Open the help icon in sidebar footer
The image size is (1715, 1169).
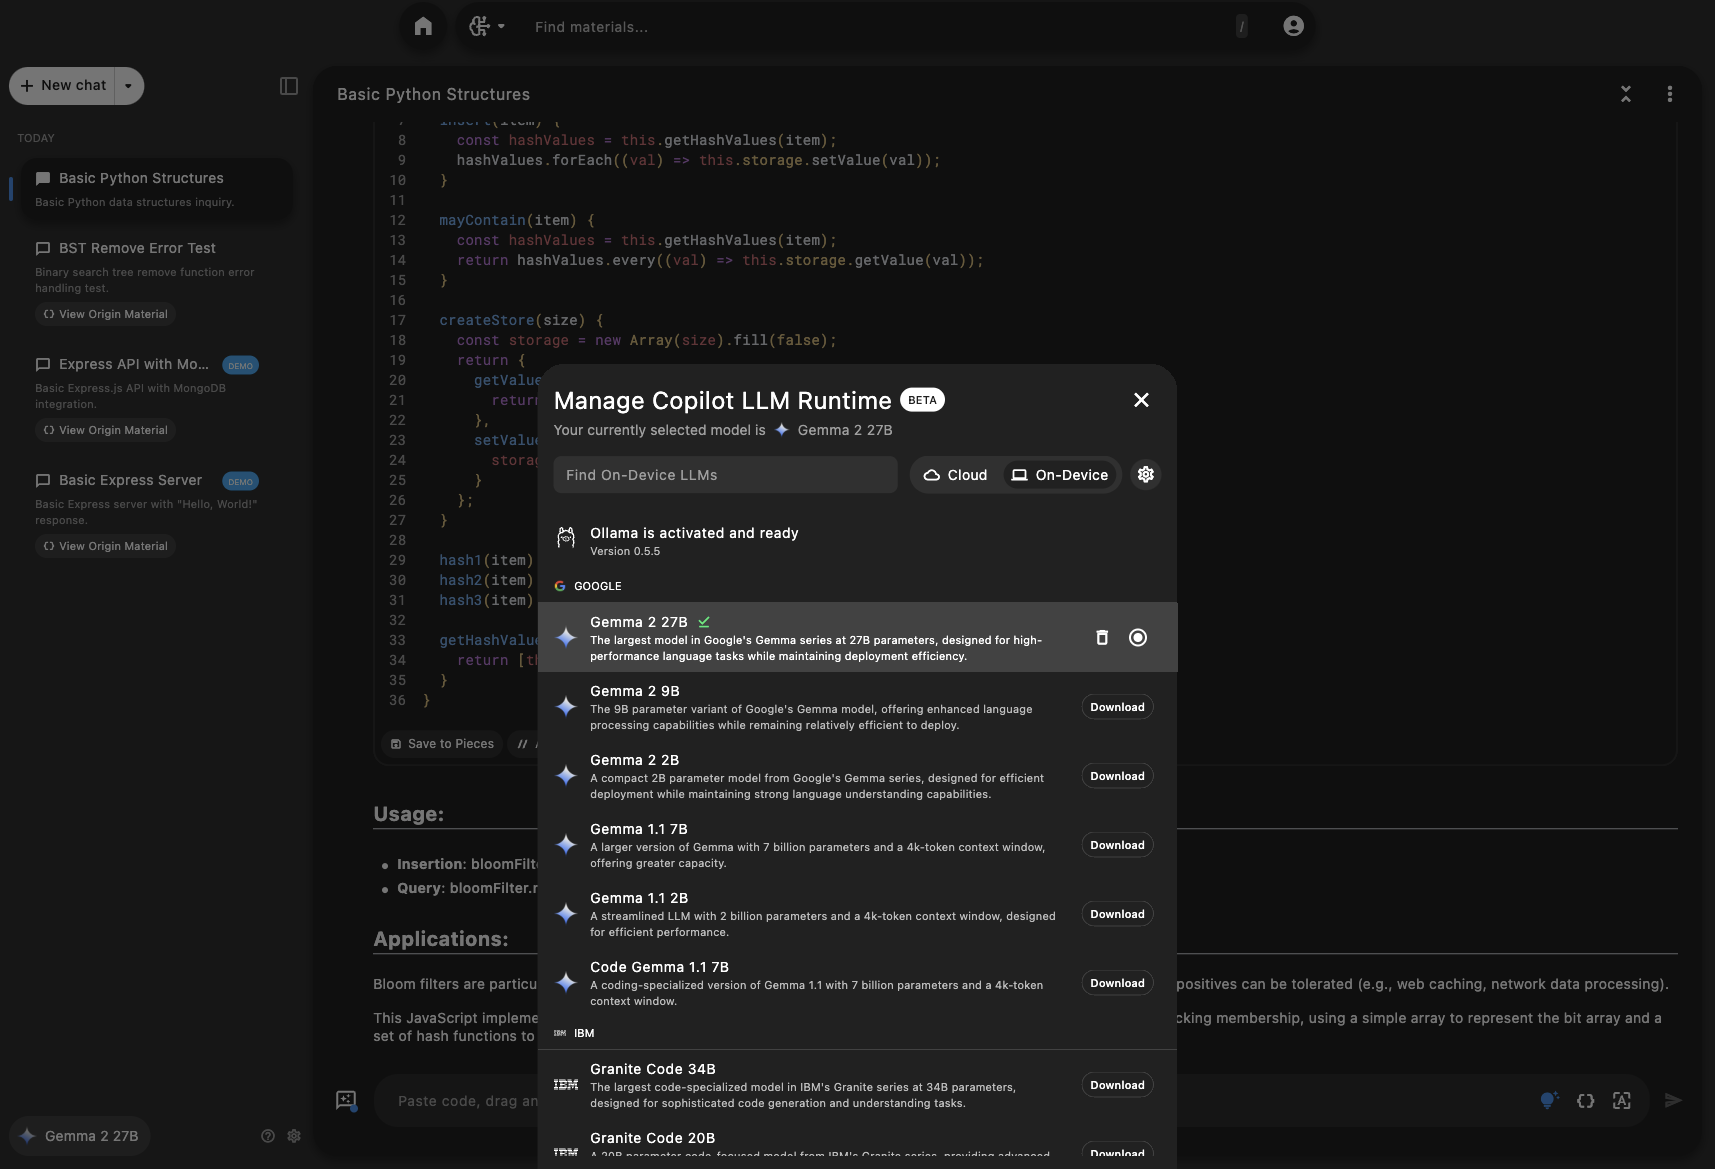267,1136
